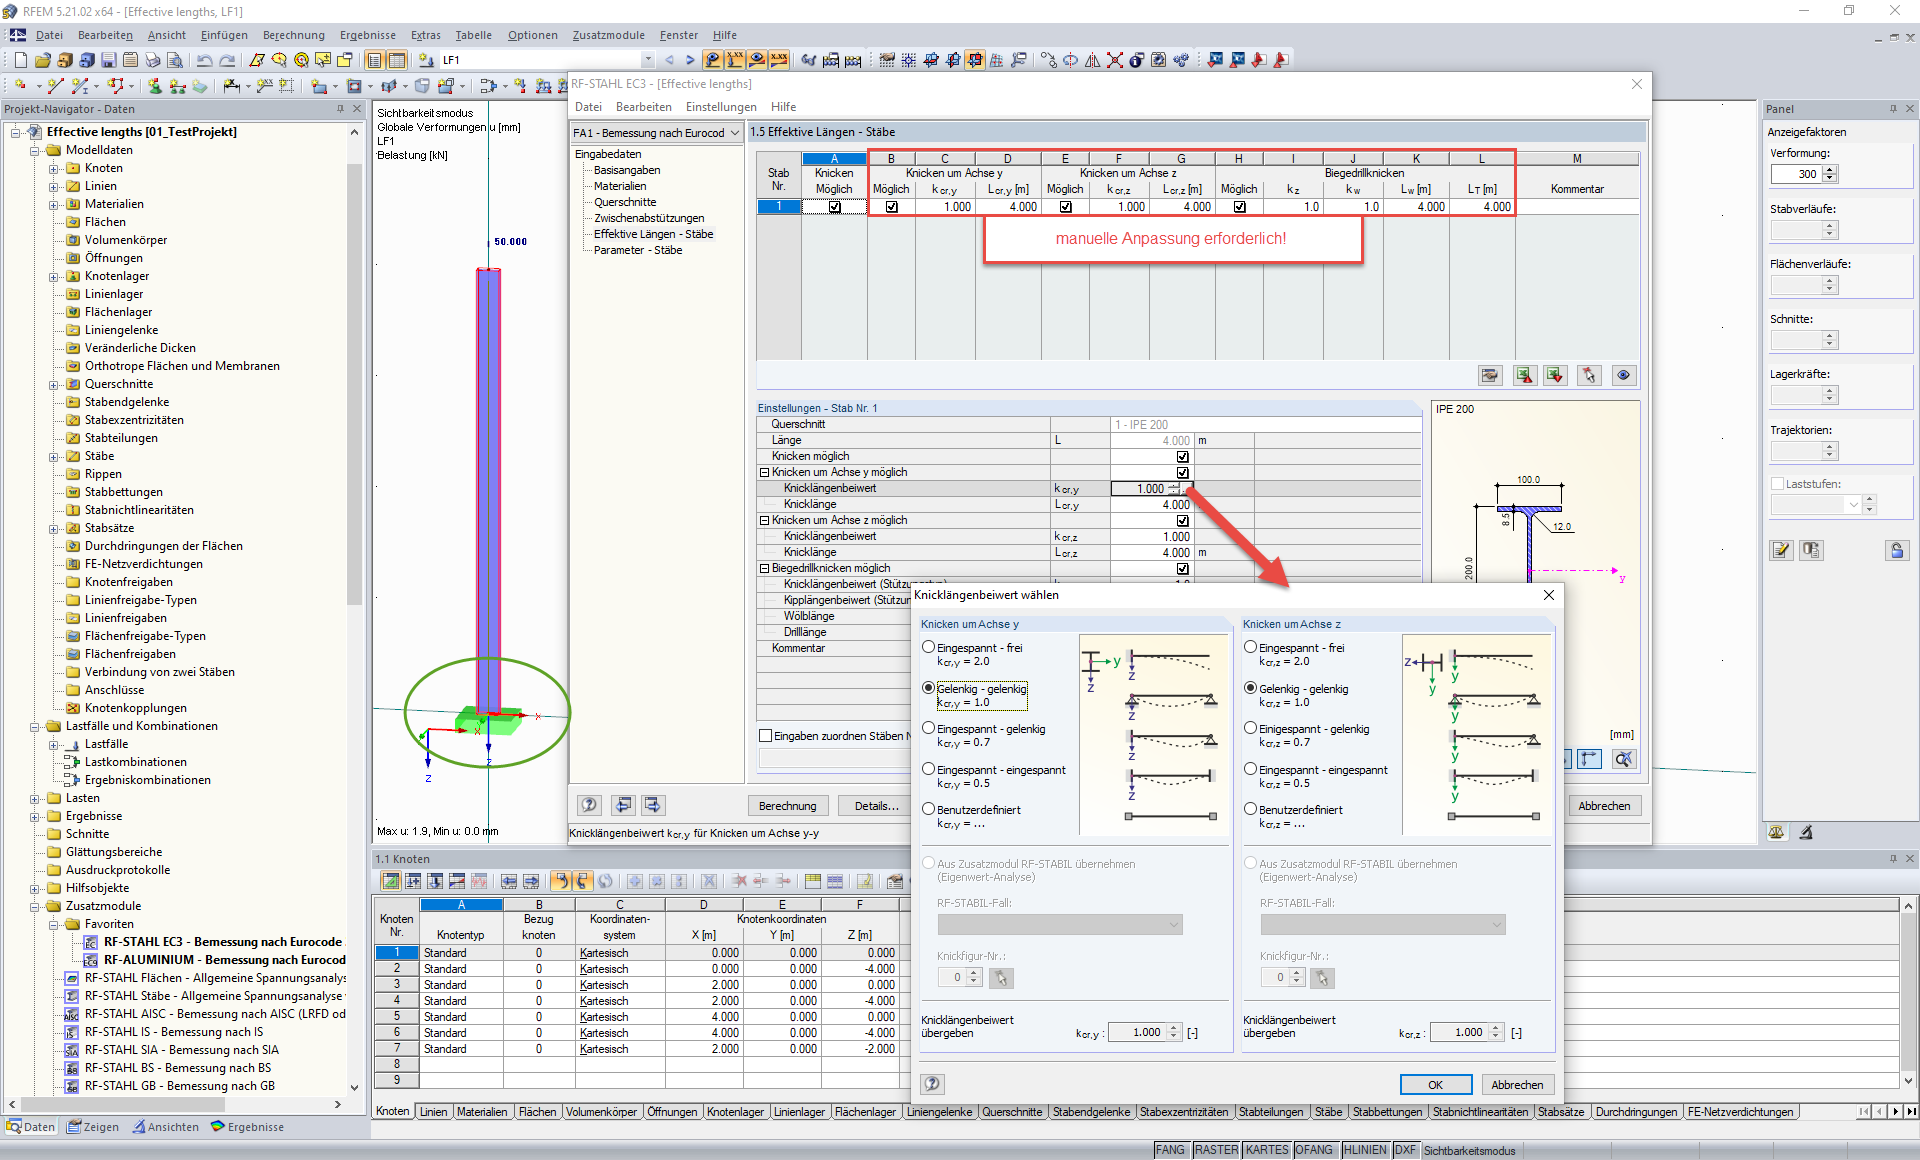Click the lock icon in Panel
The width and height of the screenshot is (1920, 1160).
[x=1896, y=550]
